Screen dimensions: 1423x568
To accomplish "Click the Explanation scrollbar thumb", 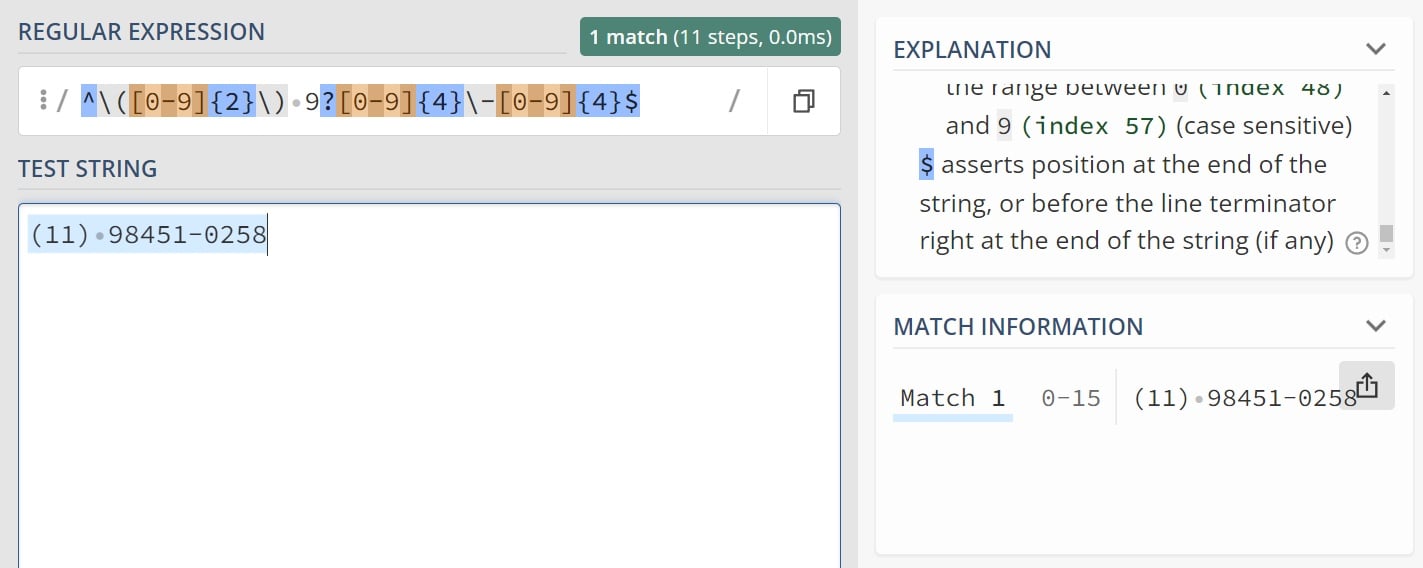I will [x=1386, y=233].
